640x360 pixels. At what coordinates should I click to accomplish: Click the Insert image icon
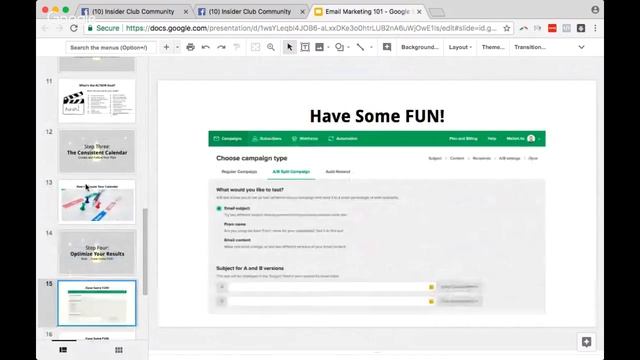click(x=320, y=47)
